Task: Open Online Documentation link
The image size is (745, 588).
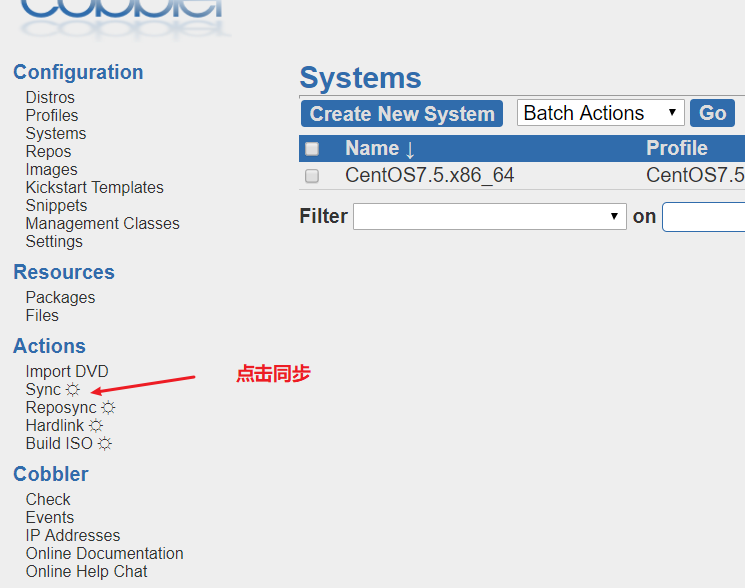Action: pyautogui.click(x=104, y=554)
